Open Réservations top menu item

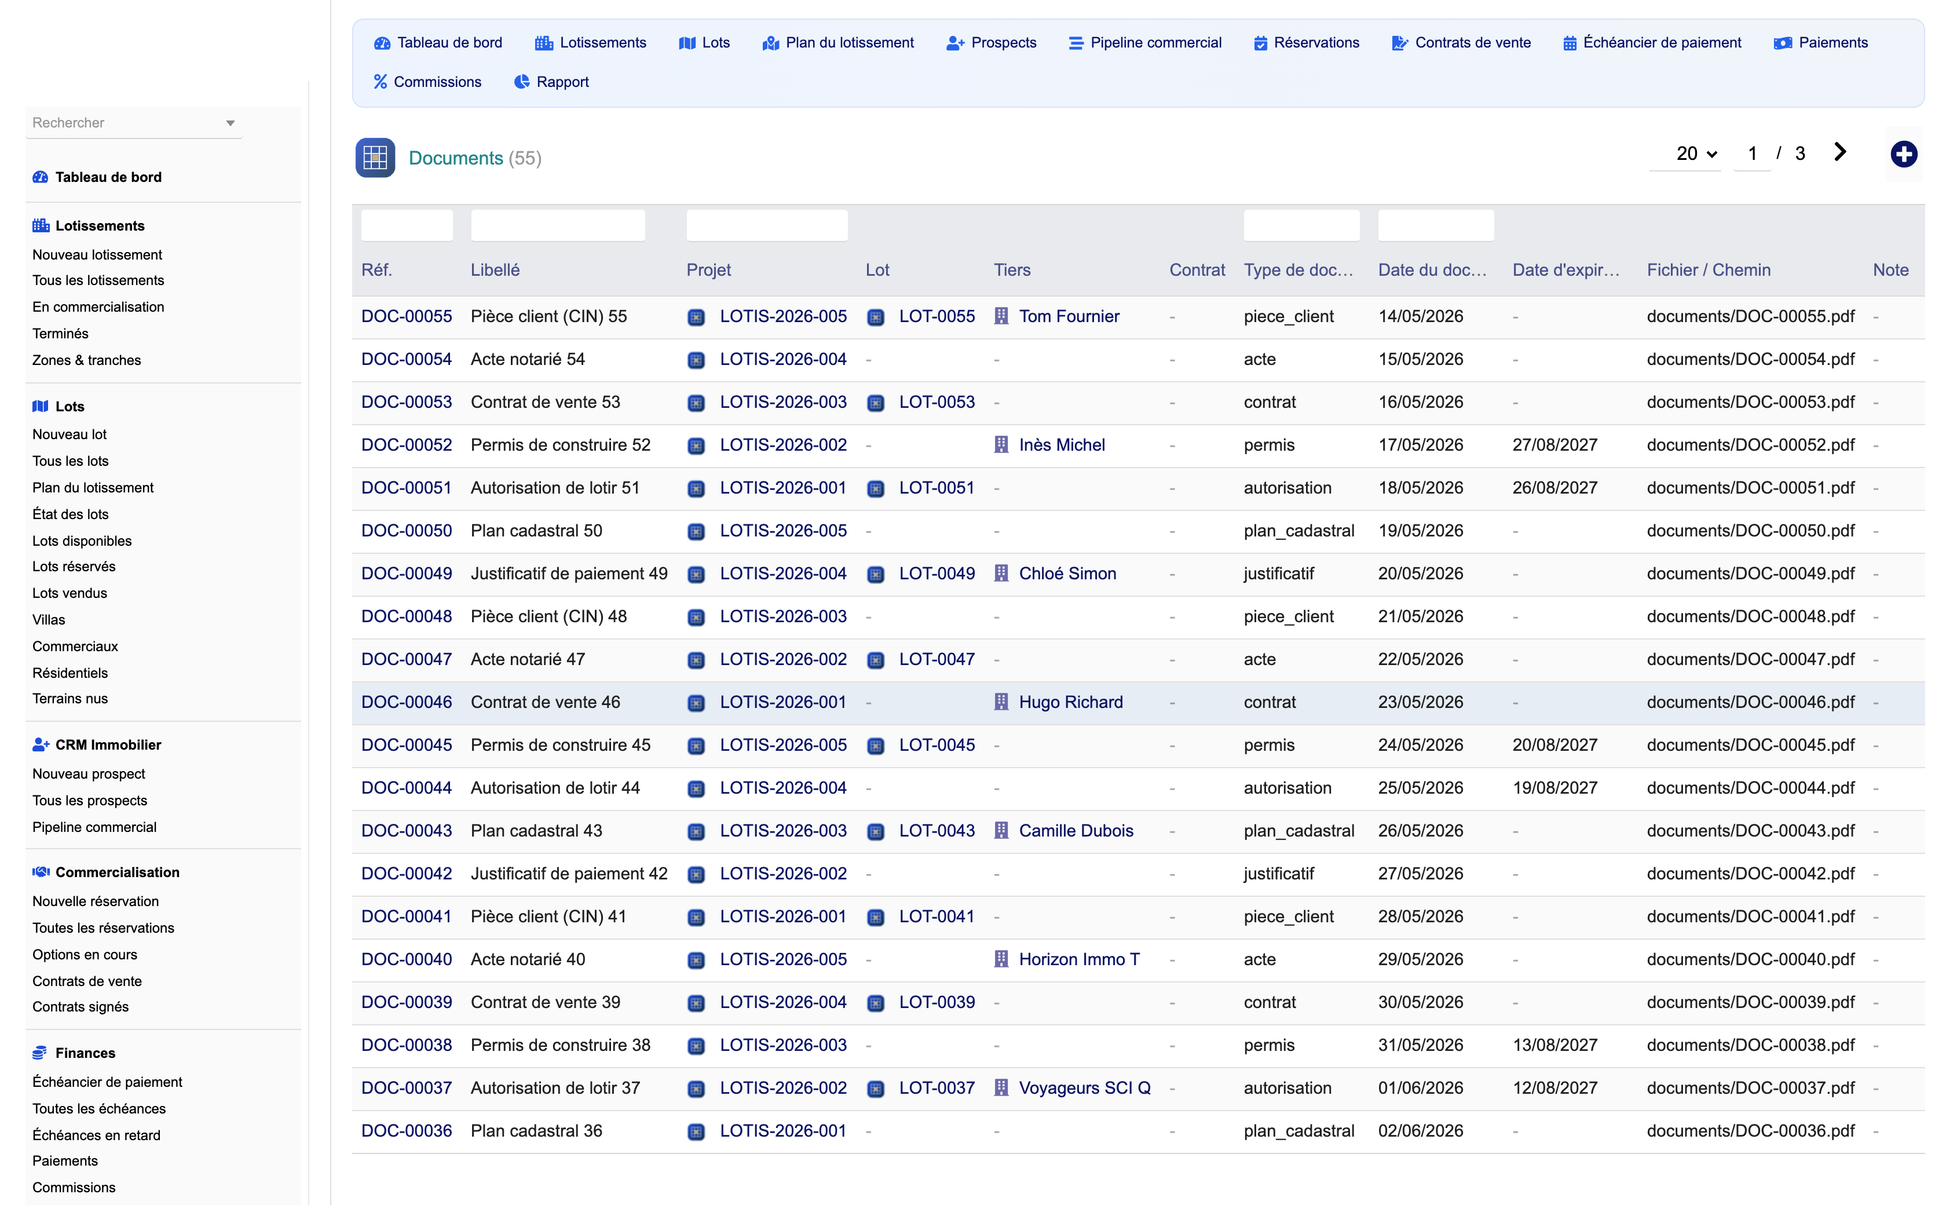coord(1306,43)
